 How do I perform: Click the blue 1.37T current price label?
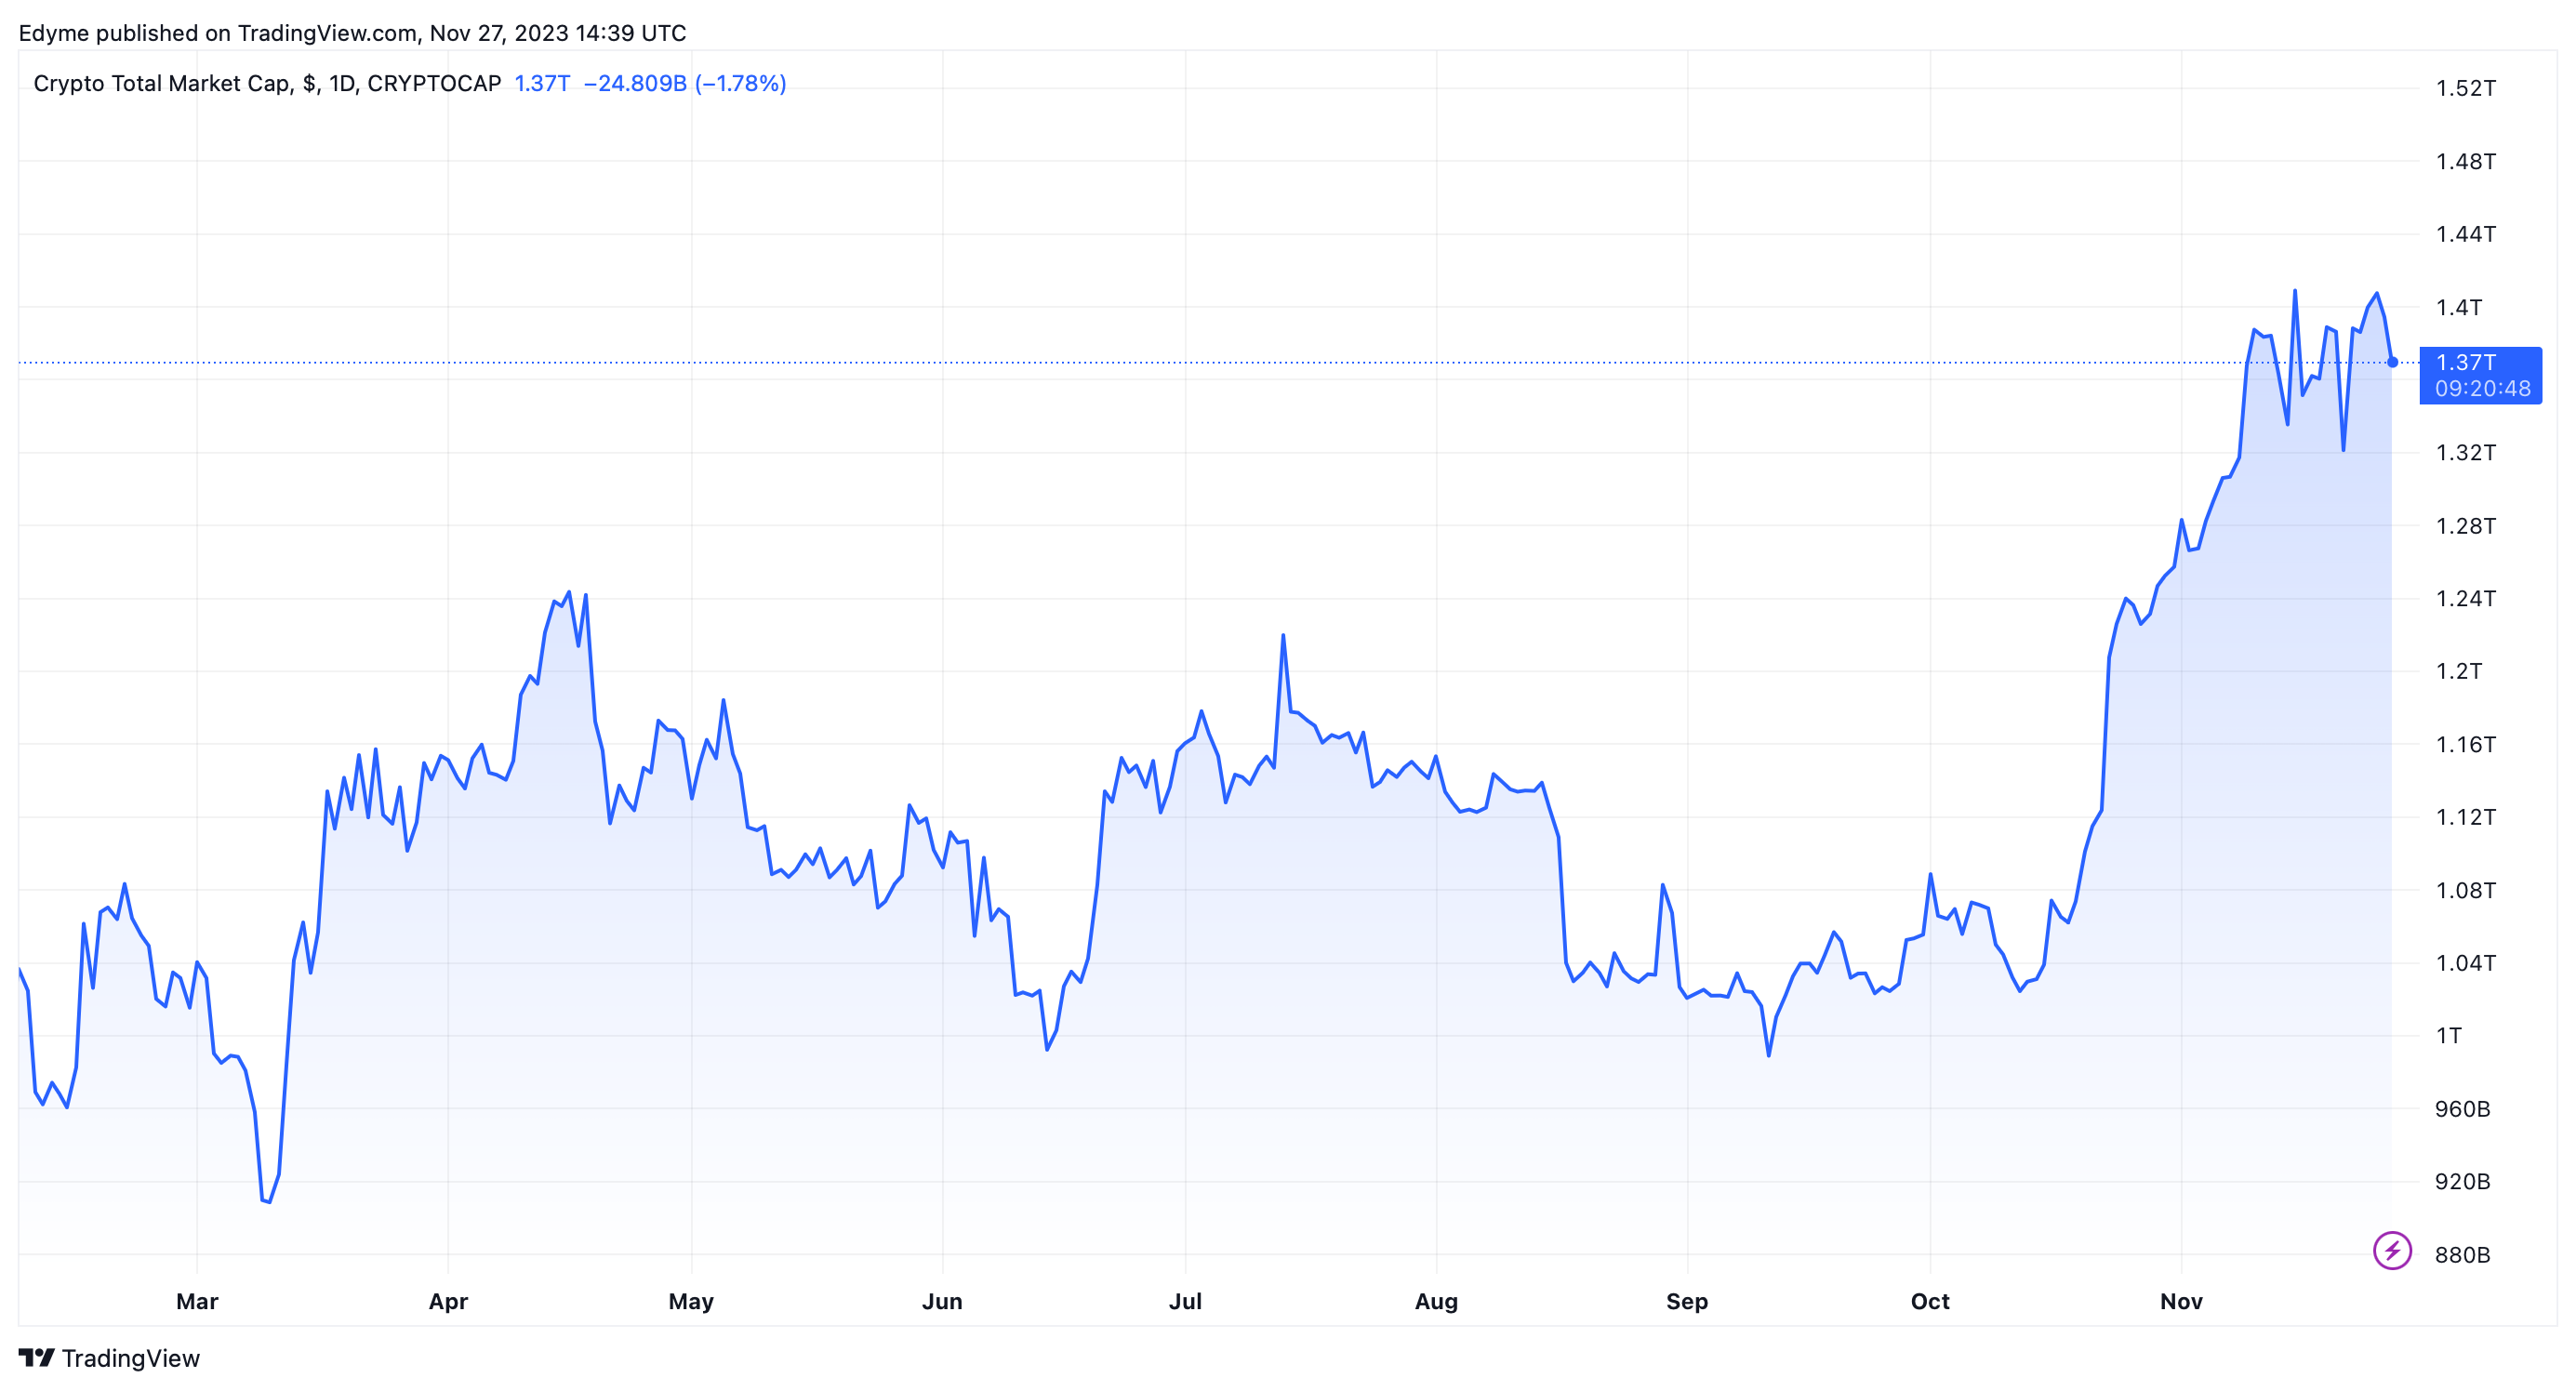tap(2465, 362)
